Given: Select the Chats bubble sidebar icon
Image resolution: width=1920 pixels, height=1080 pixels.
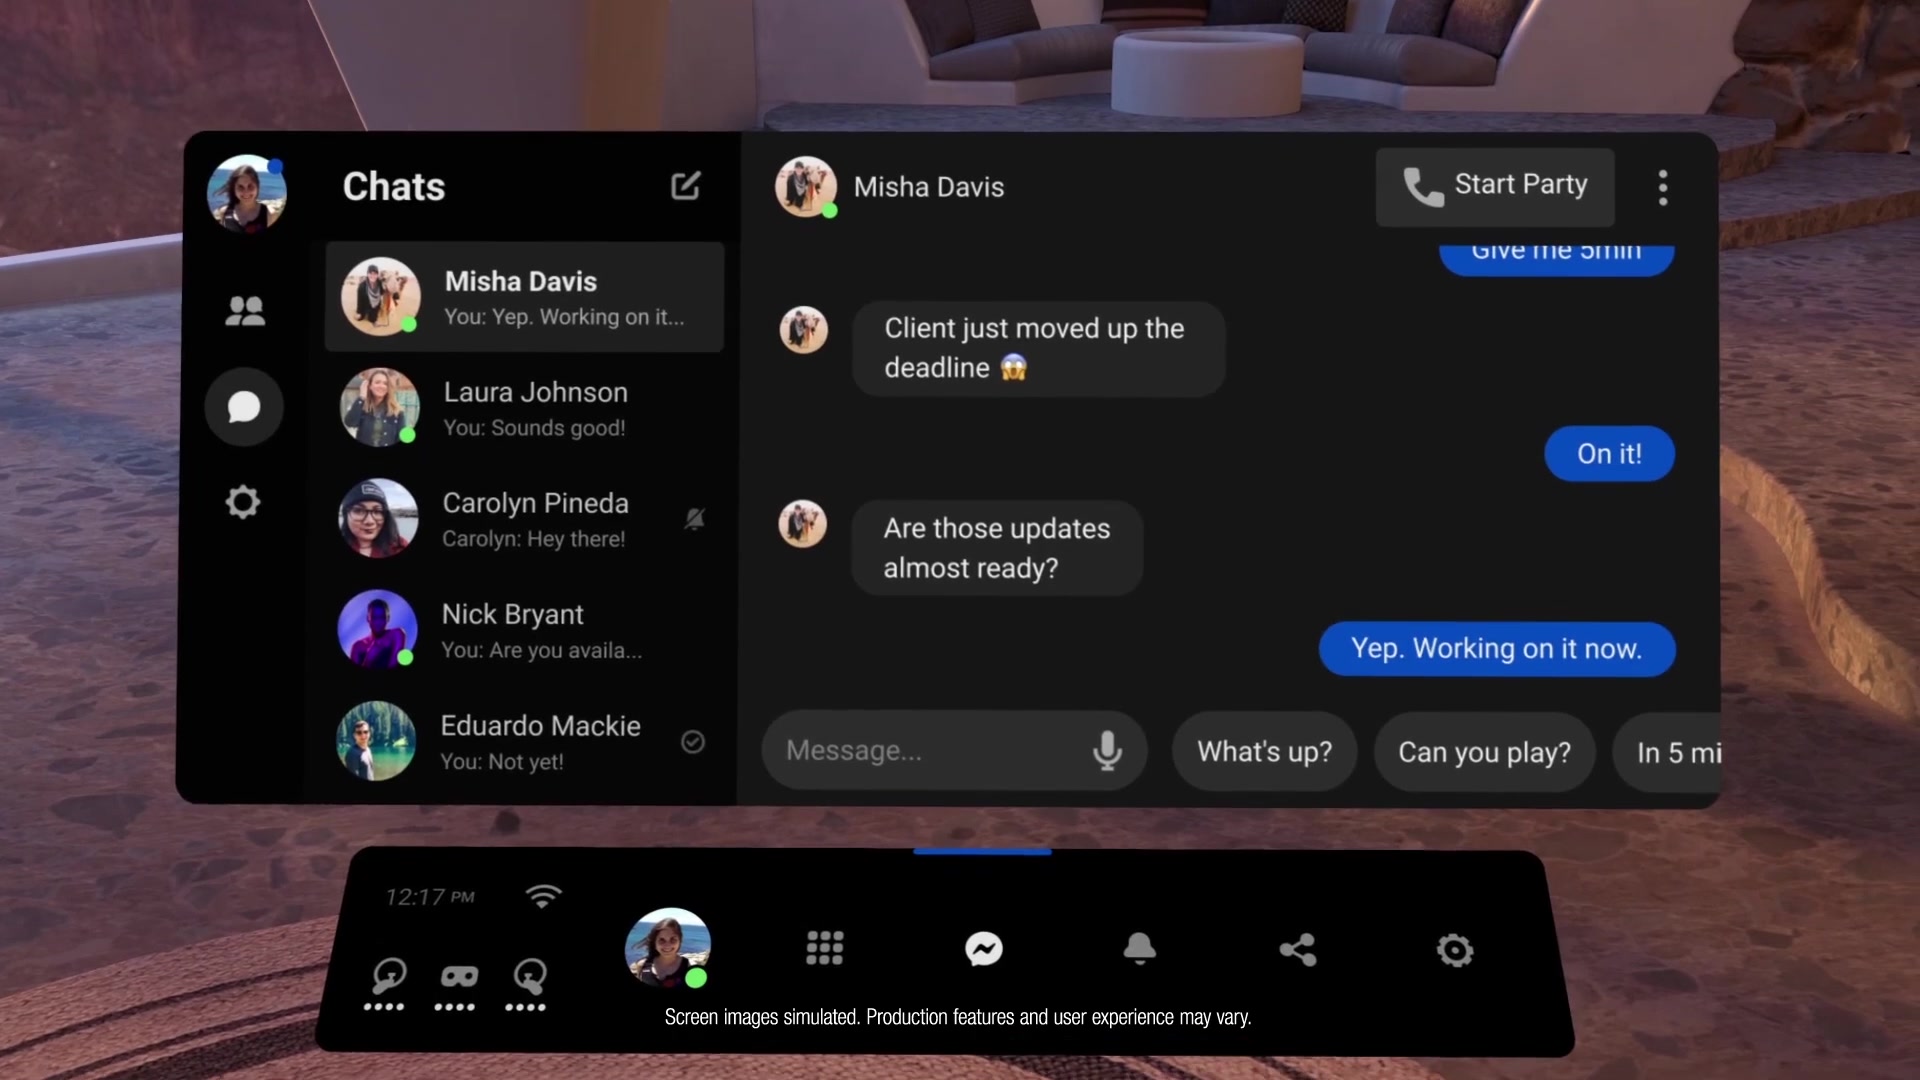Looking at the screenshot, I should (244, 407).
